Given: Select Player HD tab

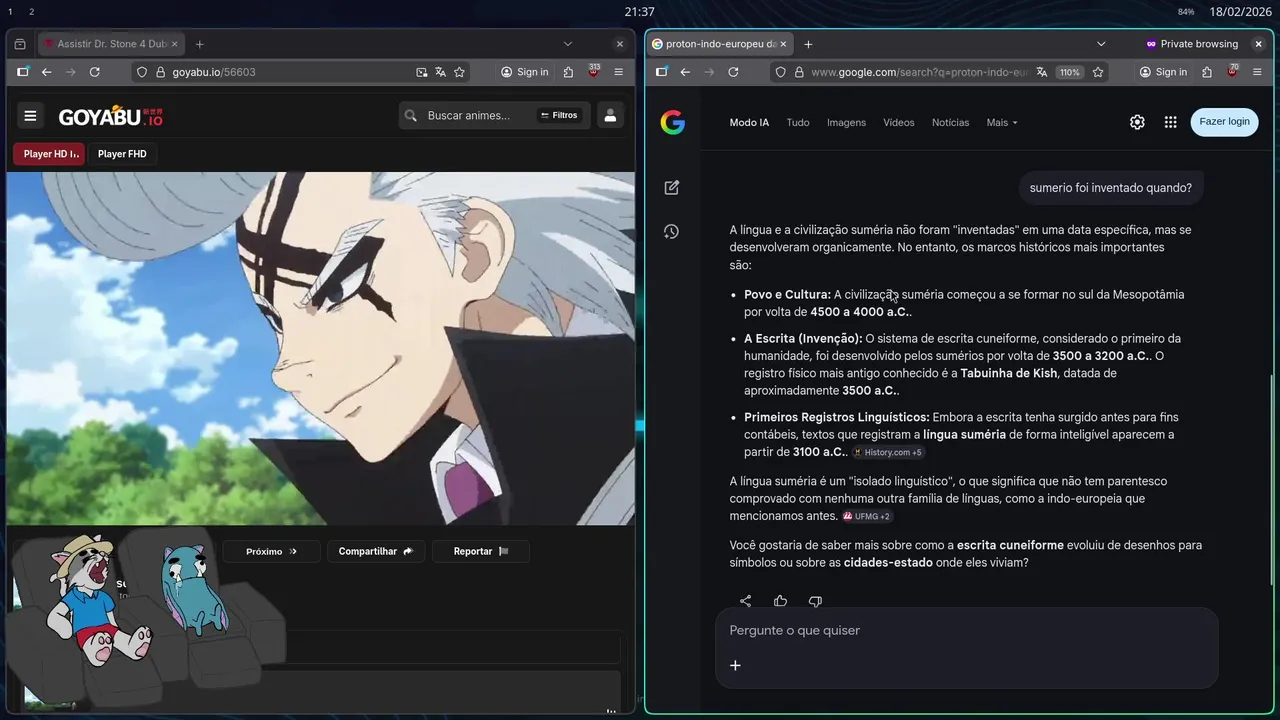Looking at the screenshot, I should (51, 154).
